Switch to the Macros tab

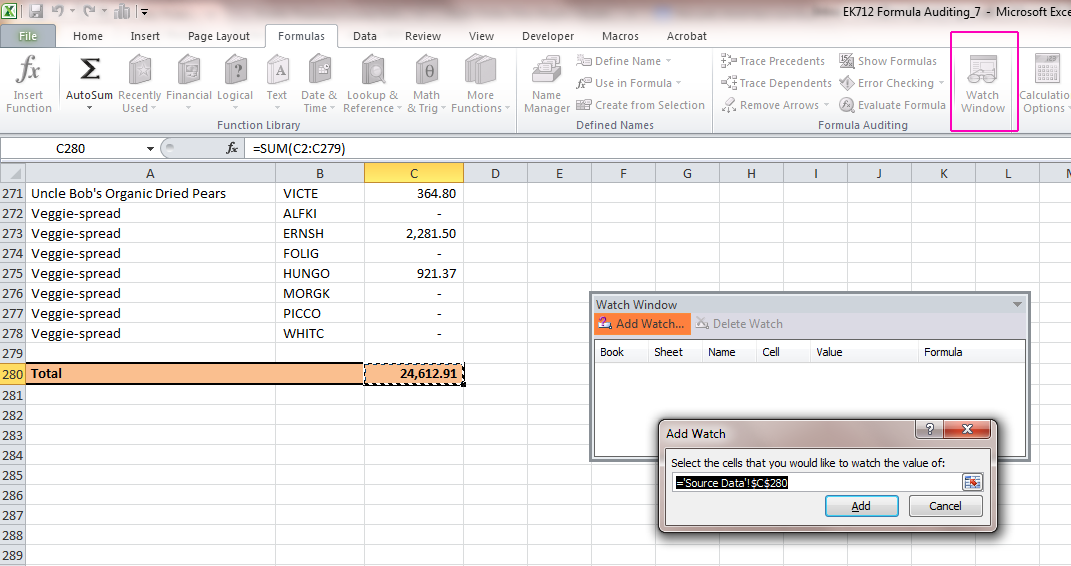[620, 36]
